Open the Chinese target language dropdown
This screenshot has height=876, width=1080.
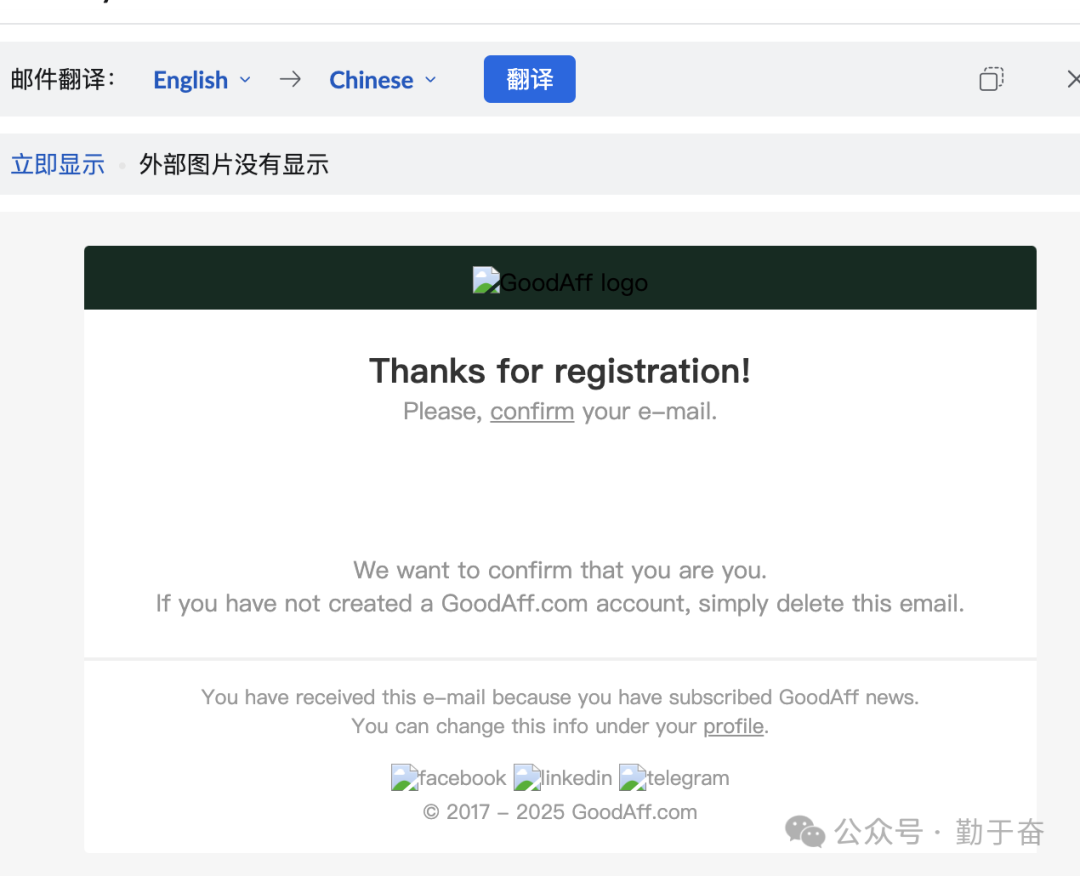(382, 80)
